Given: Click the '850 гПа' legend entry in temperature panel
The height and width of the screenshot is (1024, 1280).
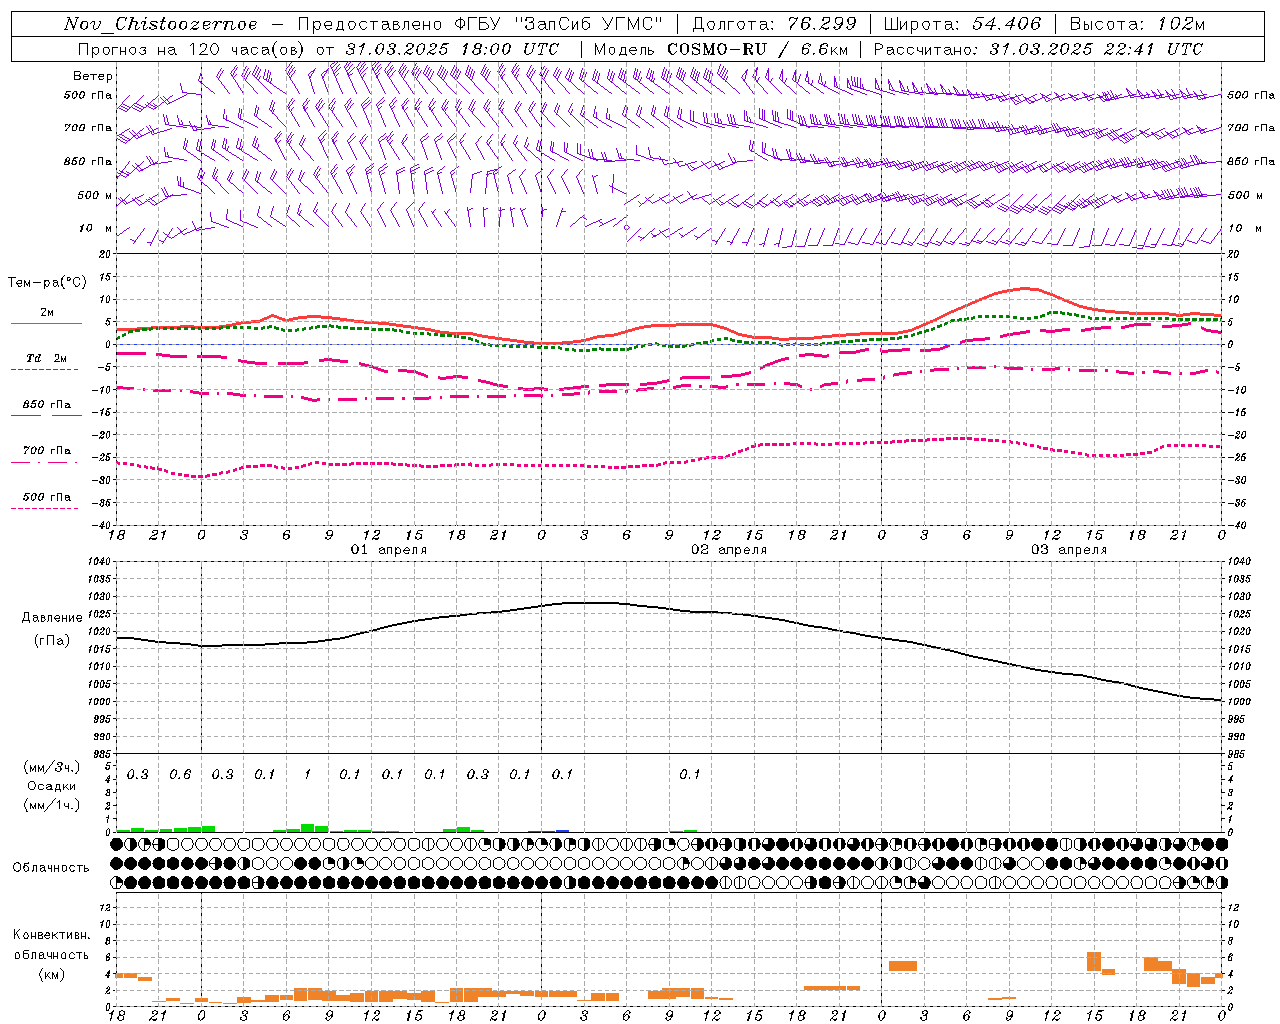Looking at the screenshot, I should 47,405.
